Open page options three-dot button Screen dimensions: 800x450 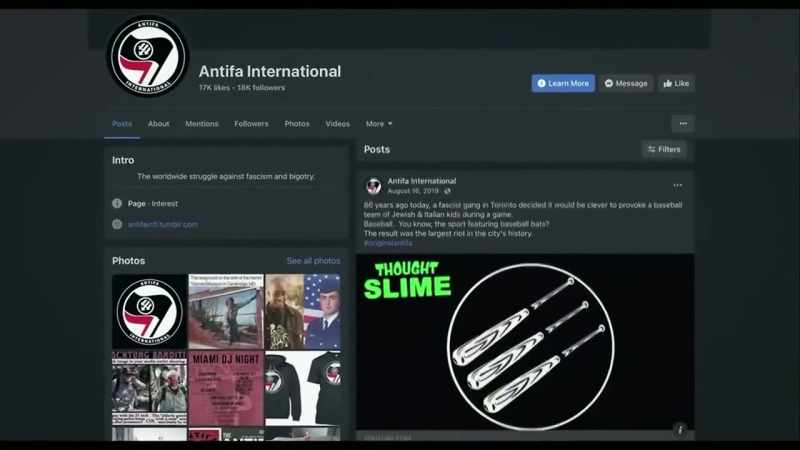[x=683, y=123]
